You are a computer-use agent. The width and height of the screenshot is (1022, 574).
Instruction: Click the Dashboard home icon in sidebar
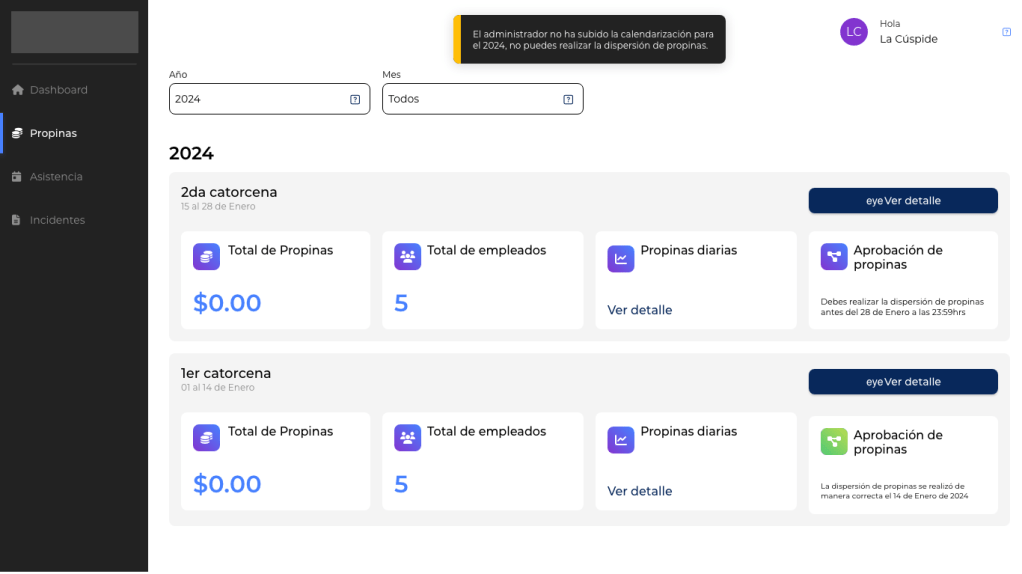click(17, 90)
